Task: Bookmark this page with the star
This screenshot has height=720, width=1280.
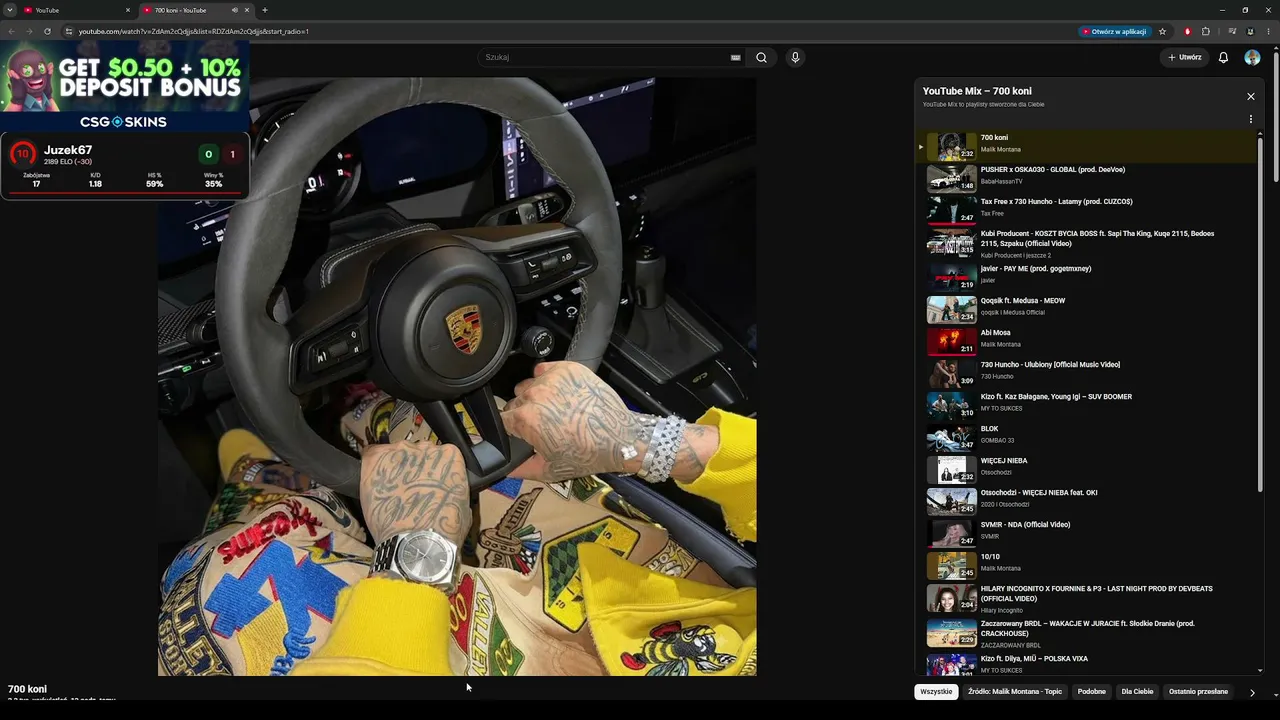Action: [x=1162, y=31]
